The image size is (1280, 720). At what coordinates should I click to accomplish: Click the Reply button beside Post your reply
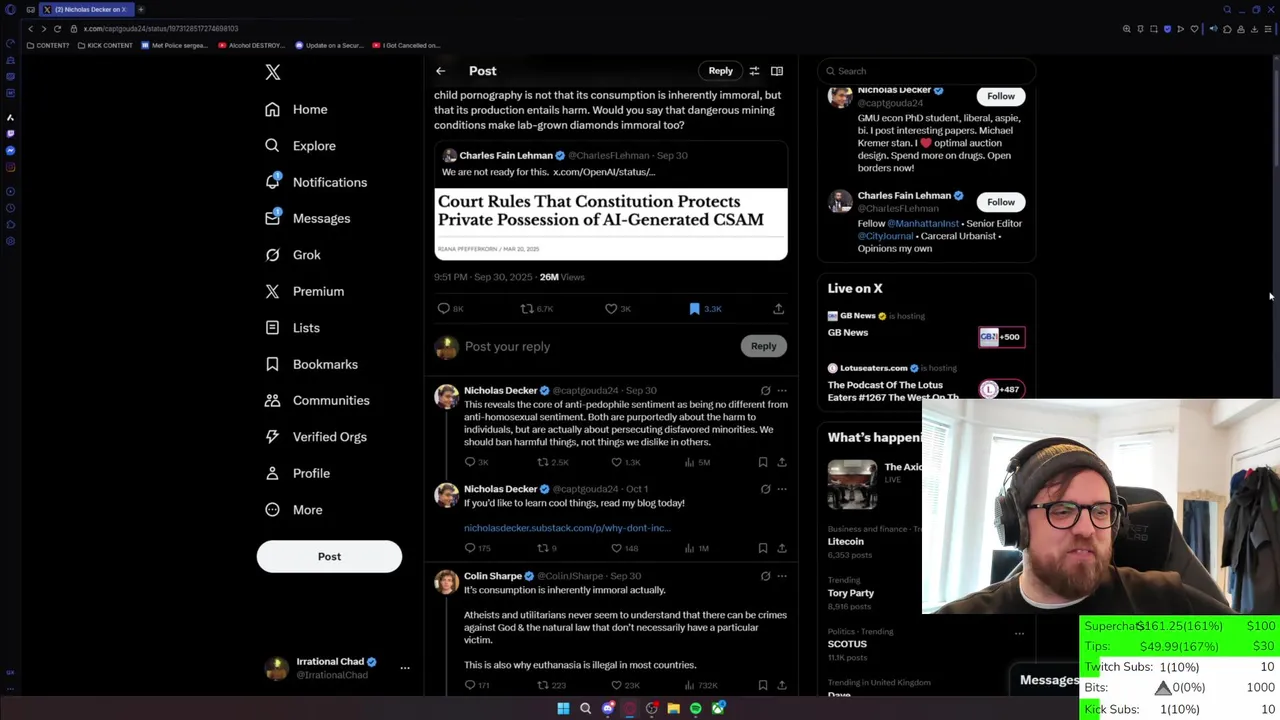tap(763, 346)
